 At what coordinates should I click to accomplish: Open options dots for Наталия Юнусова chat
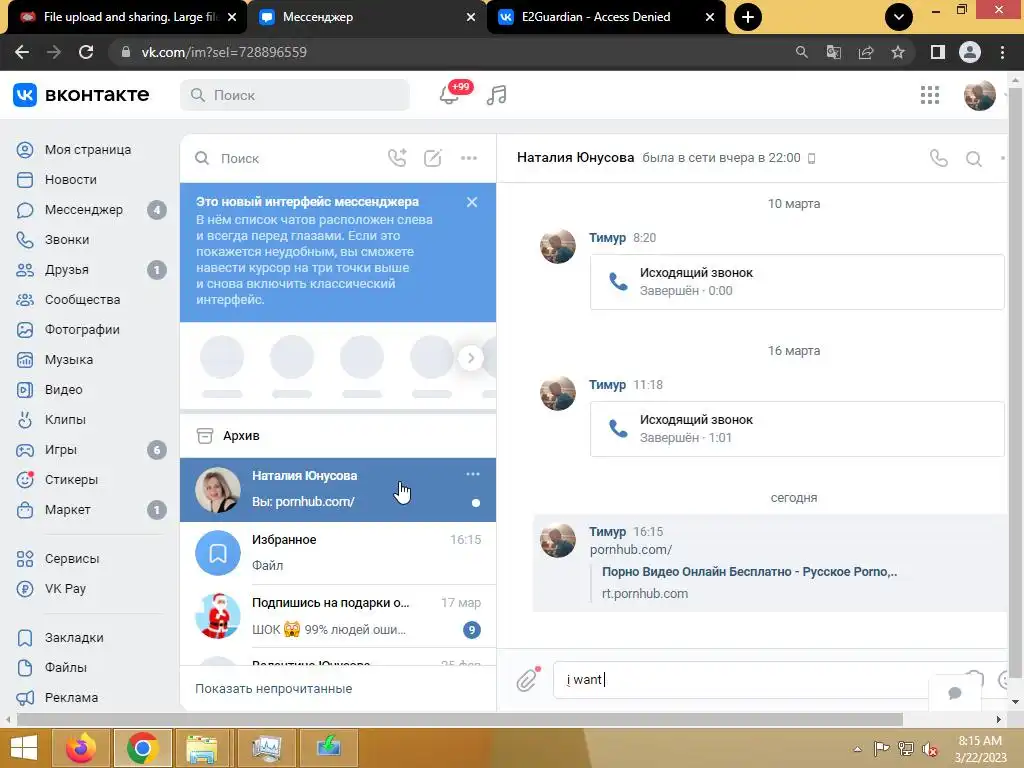[x=473, y=474]
